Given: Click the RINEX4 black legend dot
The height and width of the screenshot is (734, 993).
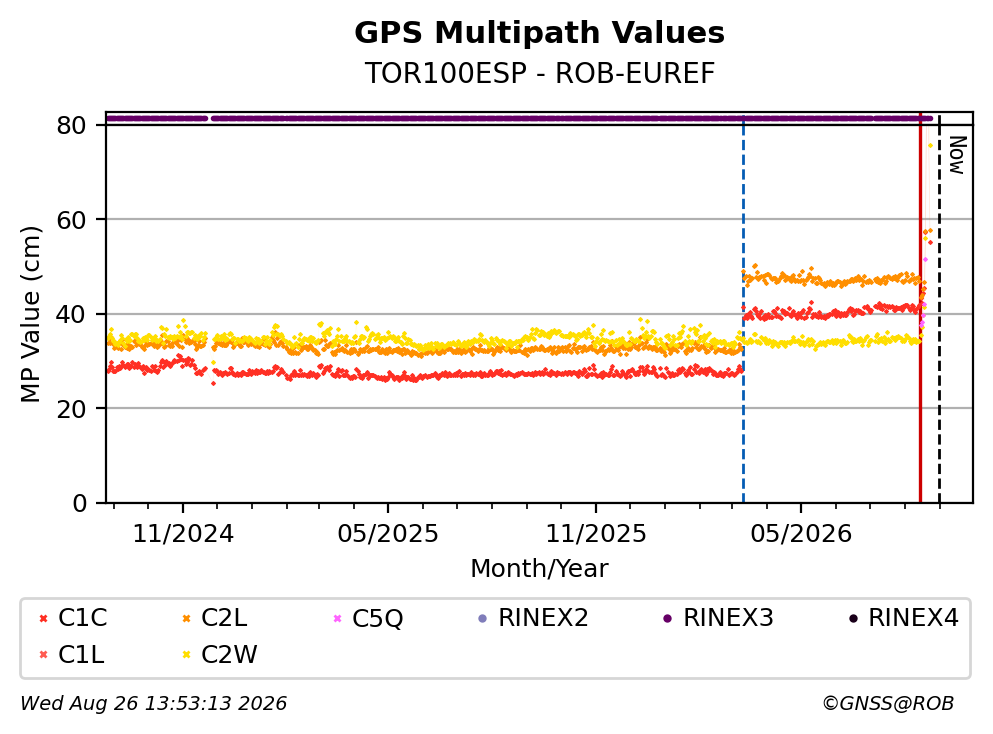Looking at the screenshot, I should [853, 618].
